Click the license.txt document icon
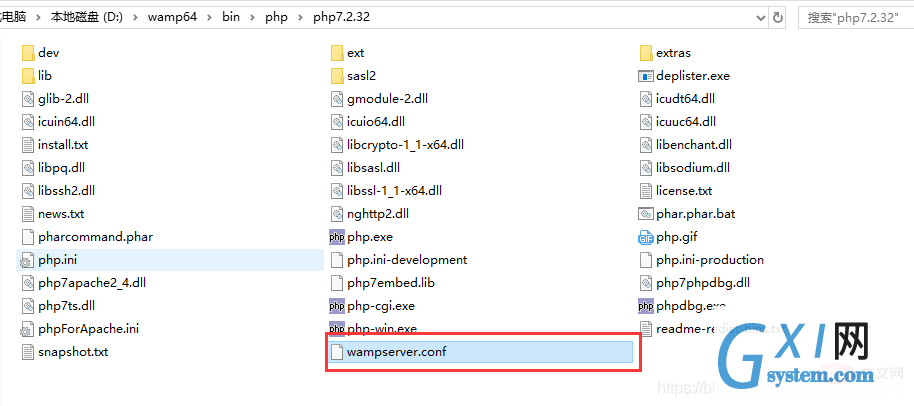 [646, 191]
